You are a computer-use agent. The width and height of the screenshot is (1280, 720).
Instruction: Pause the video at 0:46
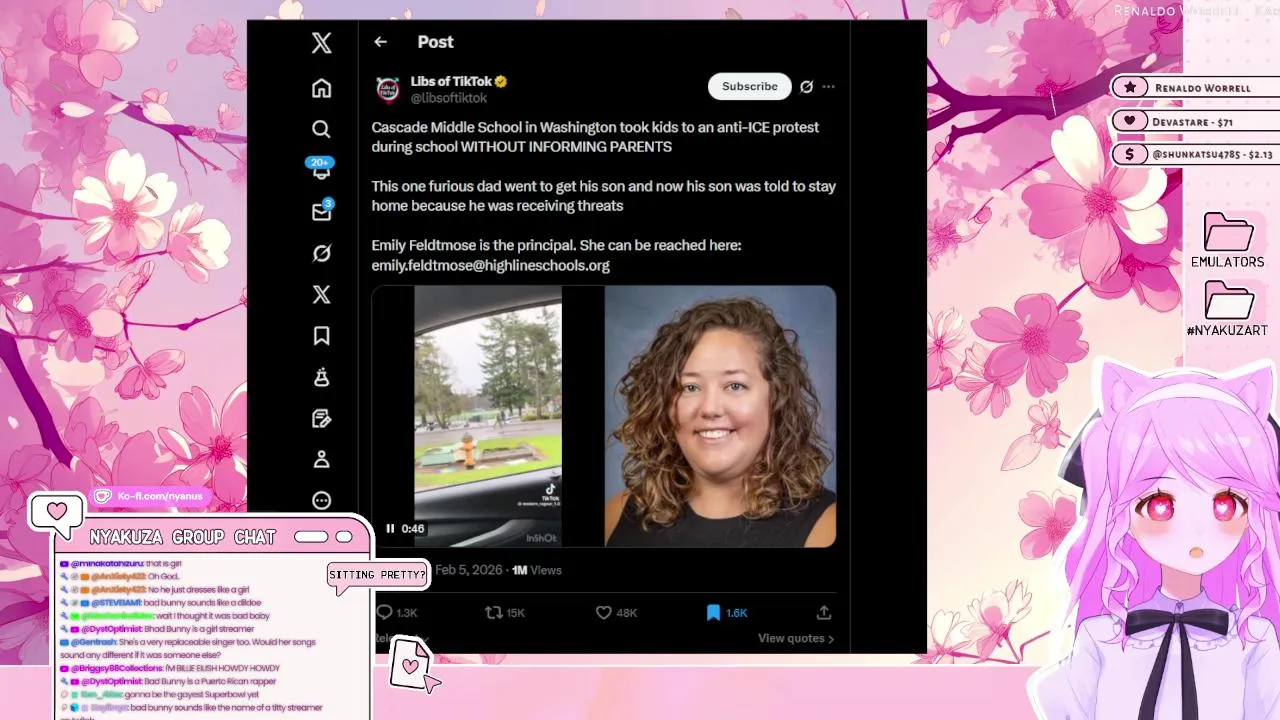[390, 529]
